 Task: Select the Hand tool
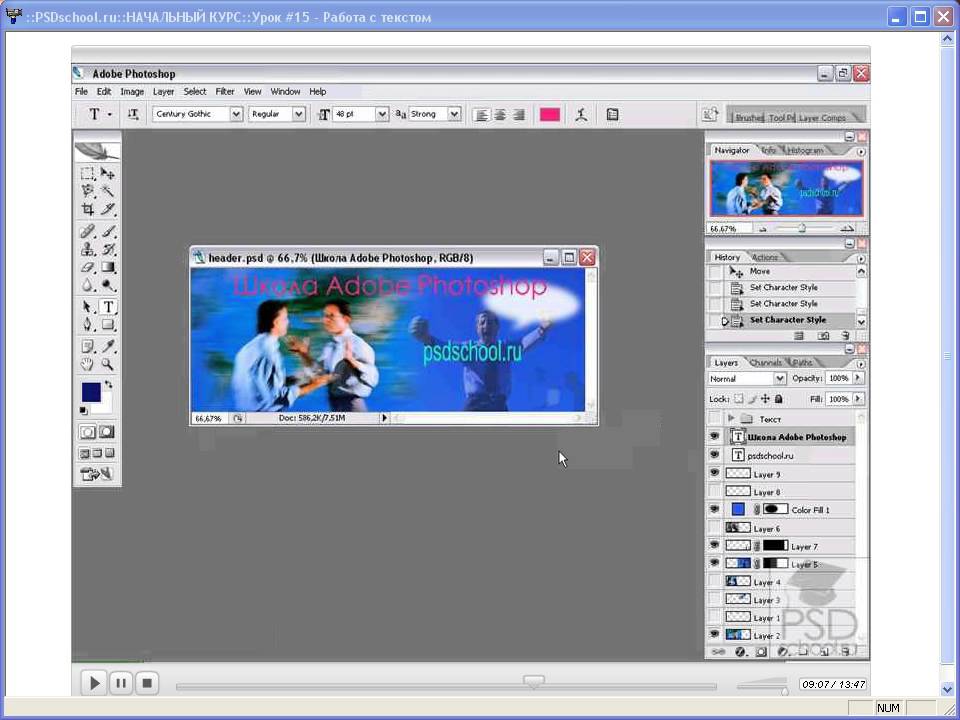tap(88, 364)
